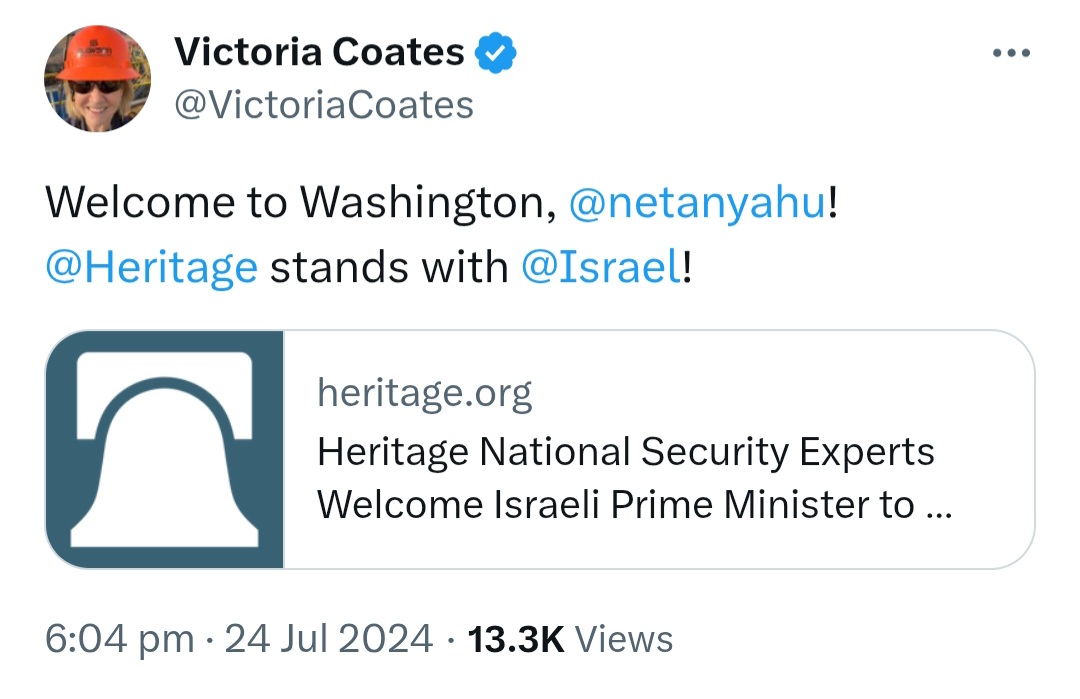
Task: Click the 'Views' label
Action: click(x=625, y=639)
